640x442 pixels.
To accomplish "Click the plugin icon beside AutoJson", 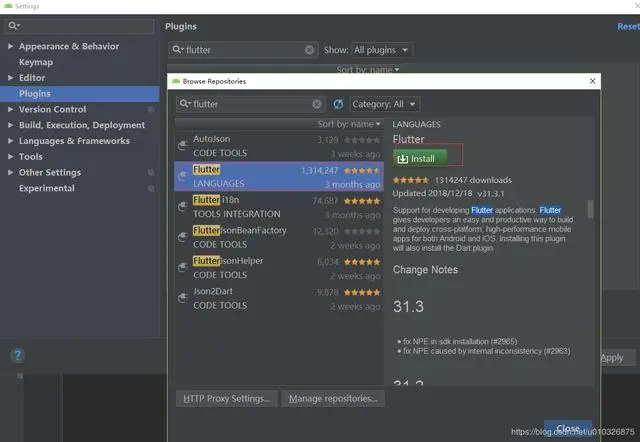I will [x=182, y=146].
